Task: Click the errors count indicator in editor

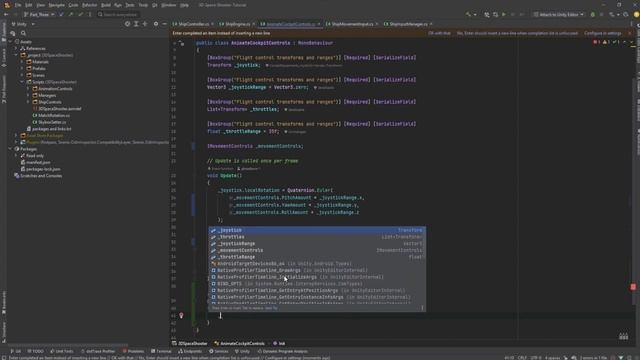Action: pyautogui.click(x=597, y=42)
